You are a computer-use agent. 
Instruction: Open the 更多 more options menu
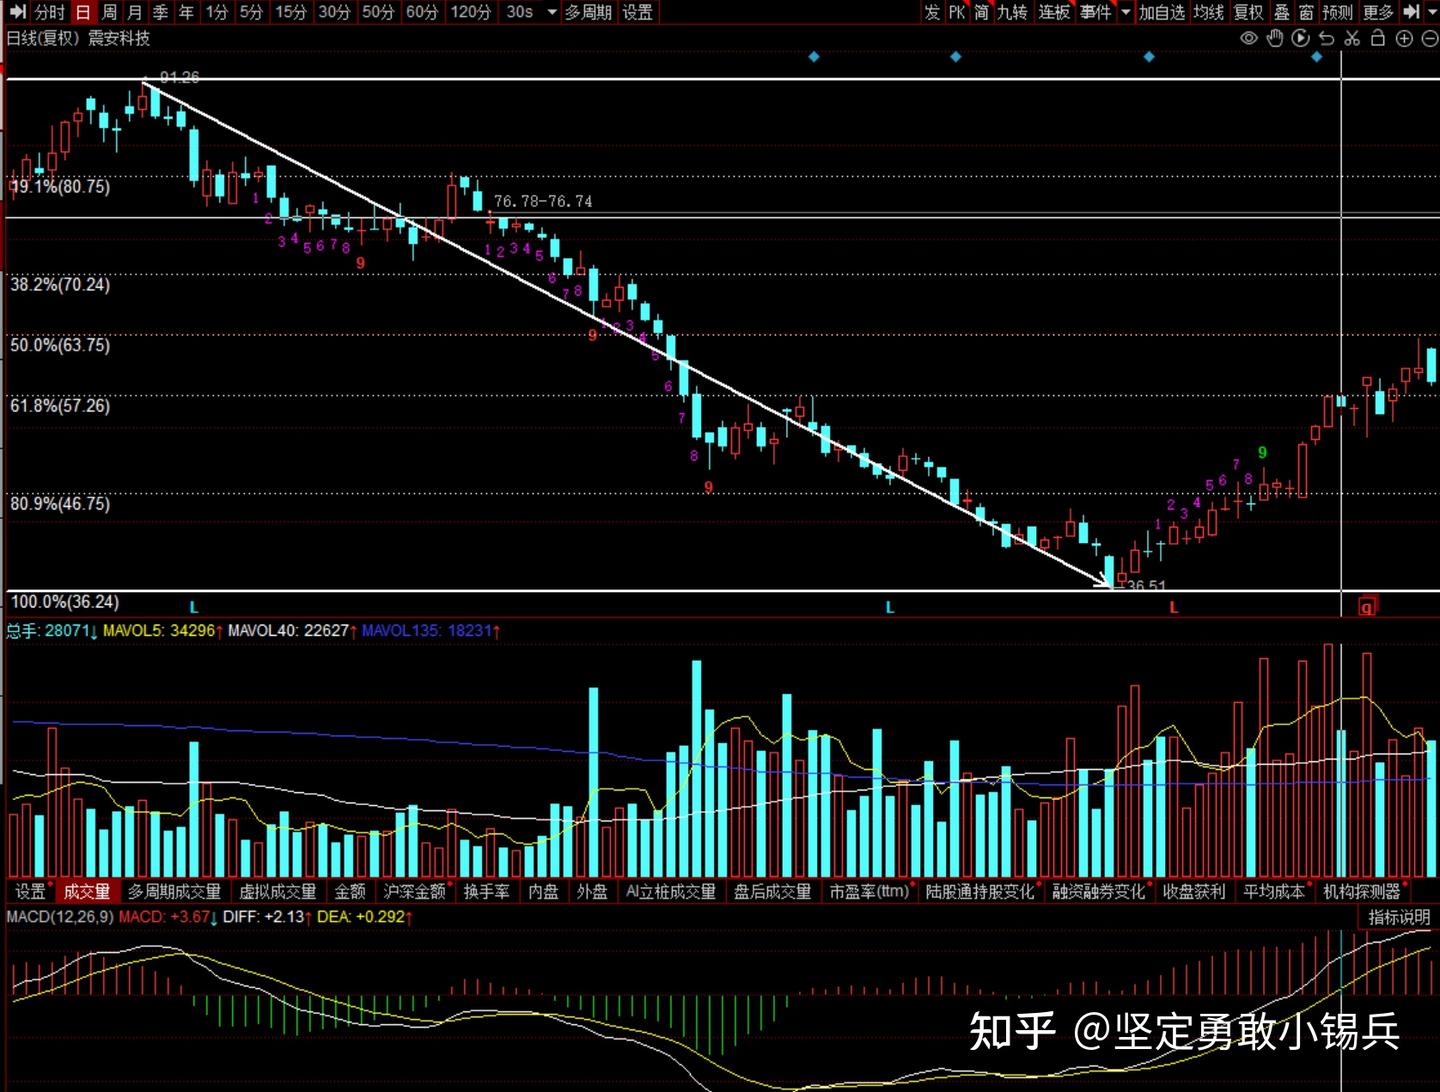pos(1376,13)
